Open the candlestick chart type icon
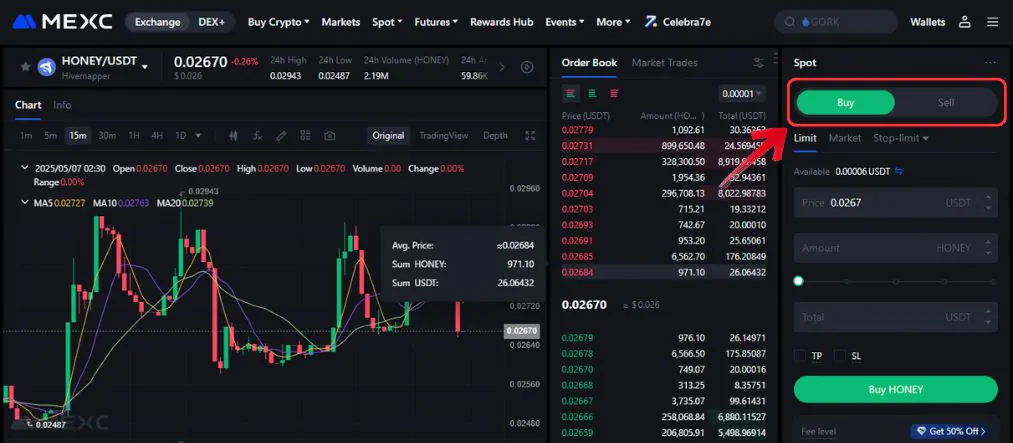 [x=234, y=136]
